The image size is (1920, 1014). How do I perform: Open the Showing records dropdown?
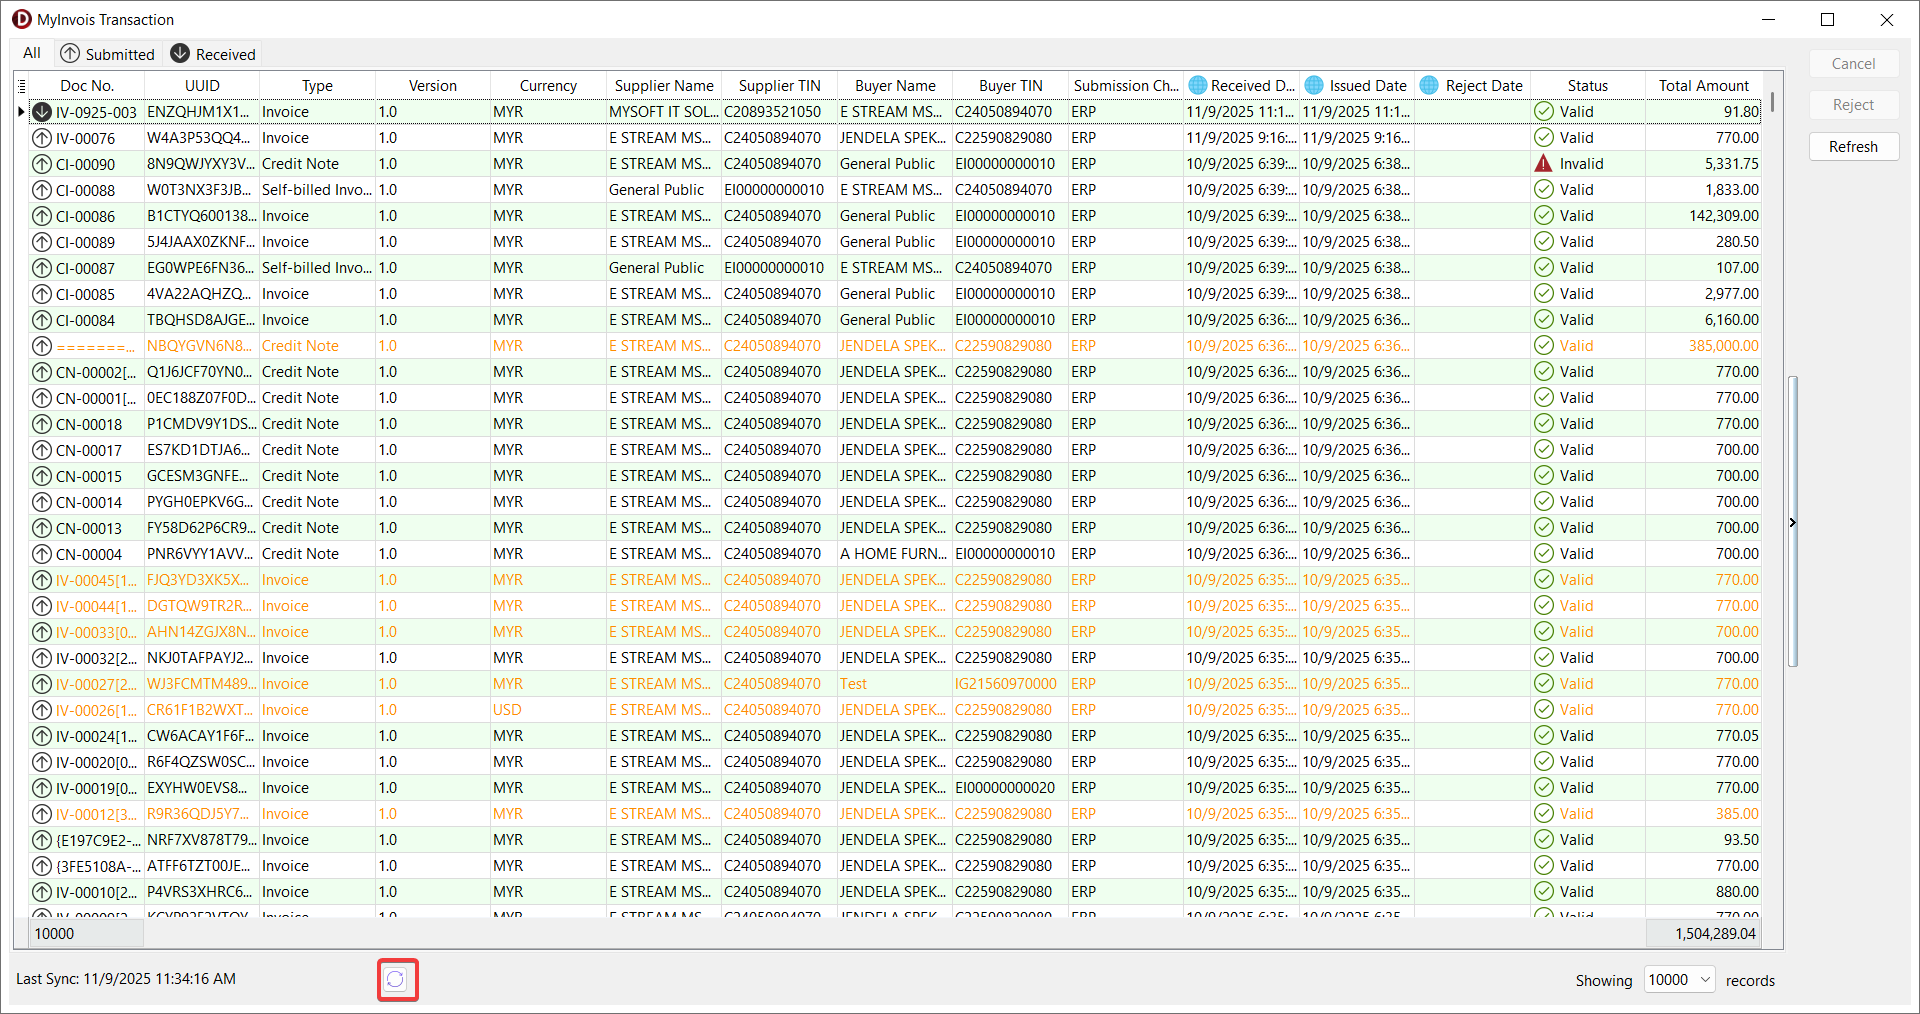pyautogui.click(x=1704, y=980)
